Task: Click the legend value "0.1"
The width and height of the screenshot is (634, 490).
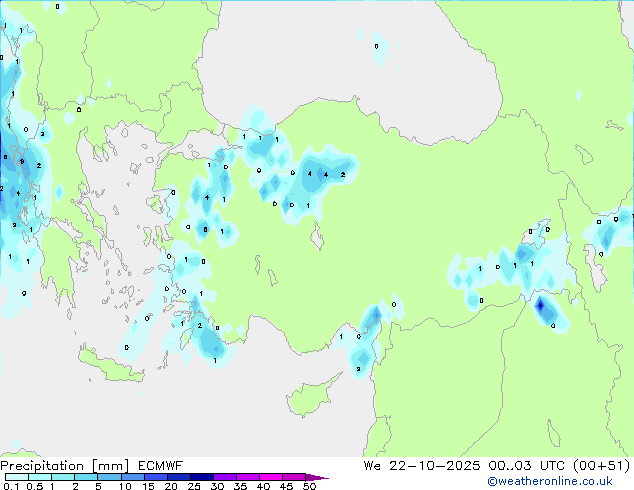Action: tap(11, 486)
